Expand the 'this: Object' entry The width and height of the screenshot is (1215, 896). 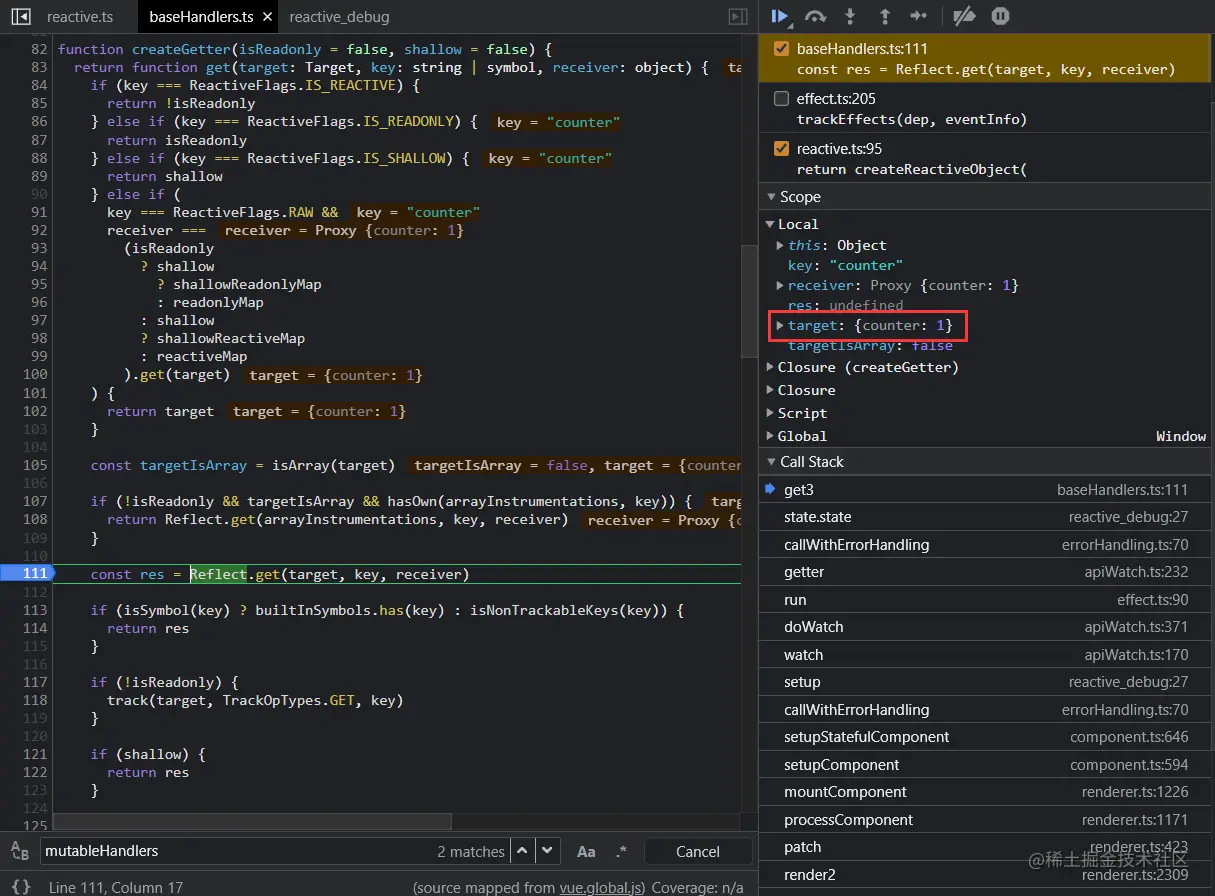[x=780, y=245]
